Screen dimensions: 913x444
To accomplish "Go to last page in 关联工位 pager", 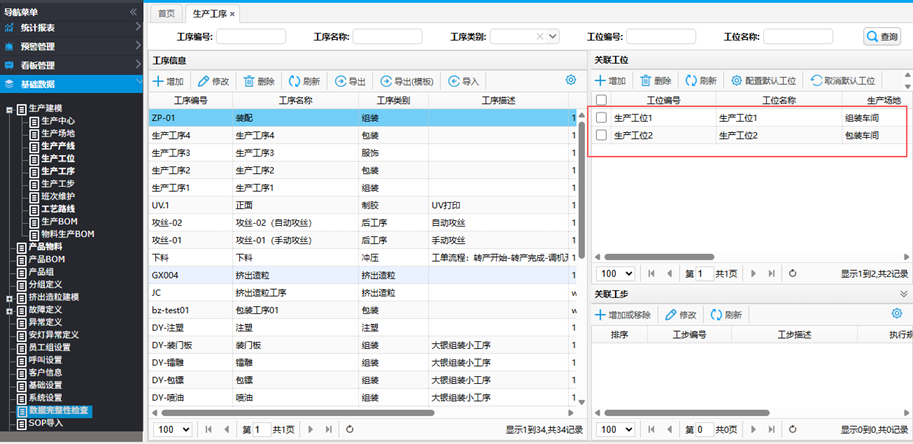I will [772, 273].
